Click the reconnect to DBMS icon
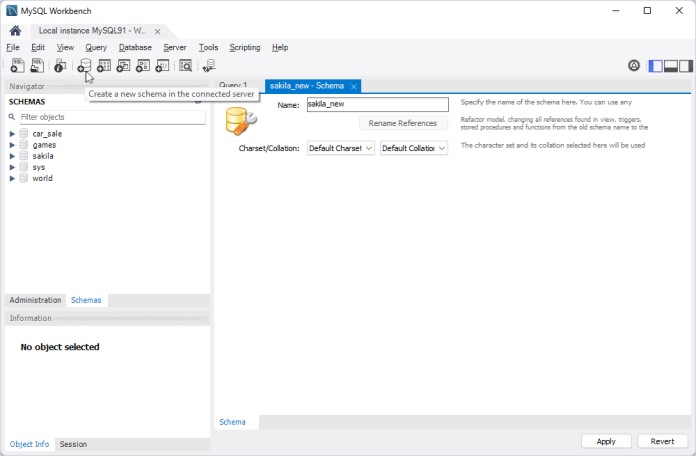This screenshot has width=696, height=456. point(209,66)
